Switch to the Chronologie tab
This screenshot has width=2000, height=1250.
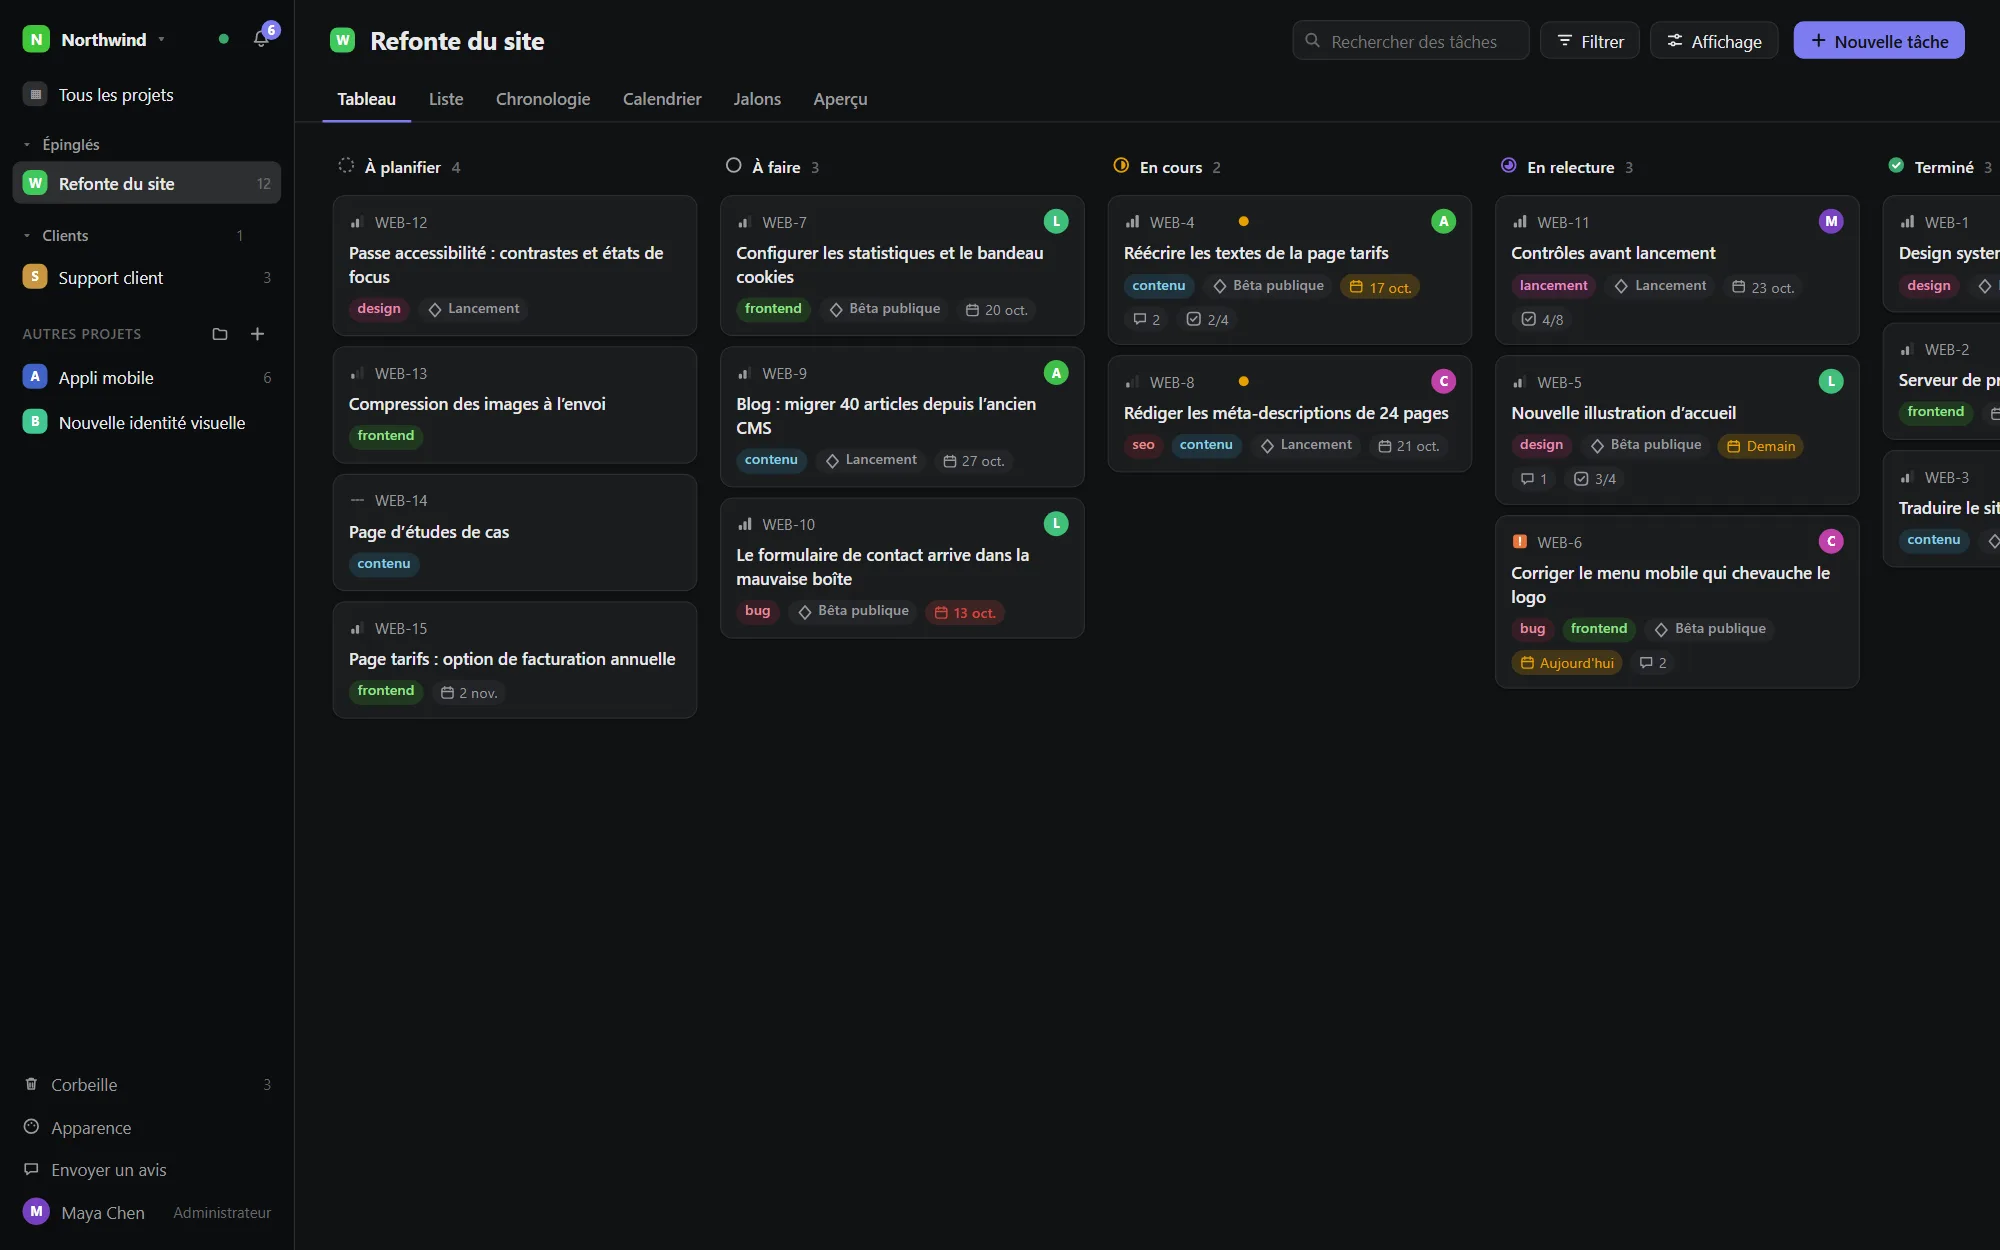click(x=543, y=99)
